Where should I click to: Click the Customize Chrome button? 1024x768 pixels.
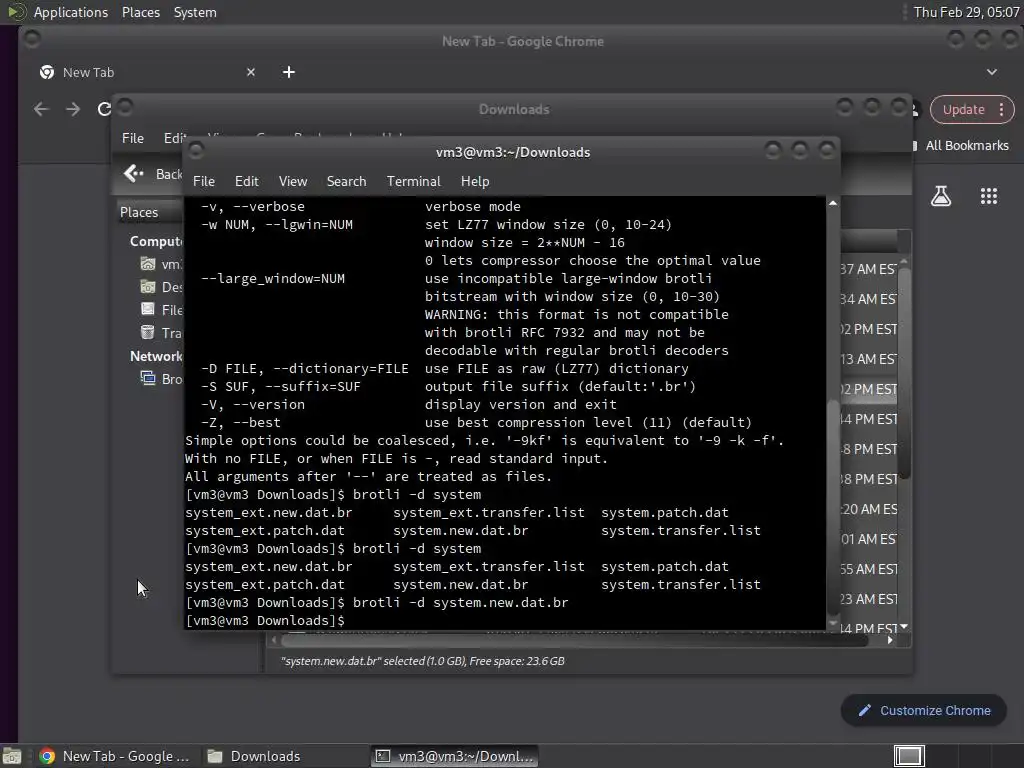click(x=923, y=711)
